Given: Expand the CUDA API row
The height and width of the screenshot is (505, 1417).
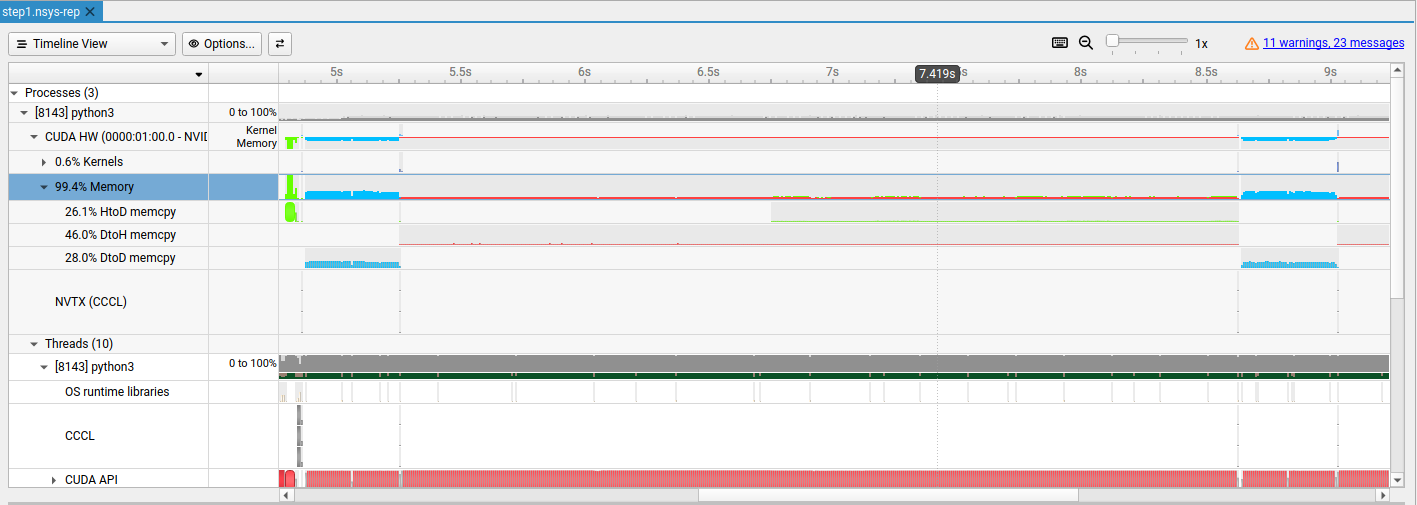Looking at the screenshot, I should point(54,480).
